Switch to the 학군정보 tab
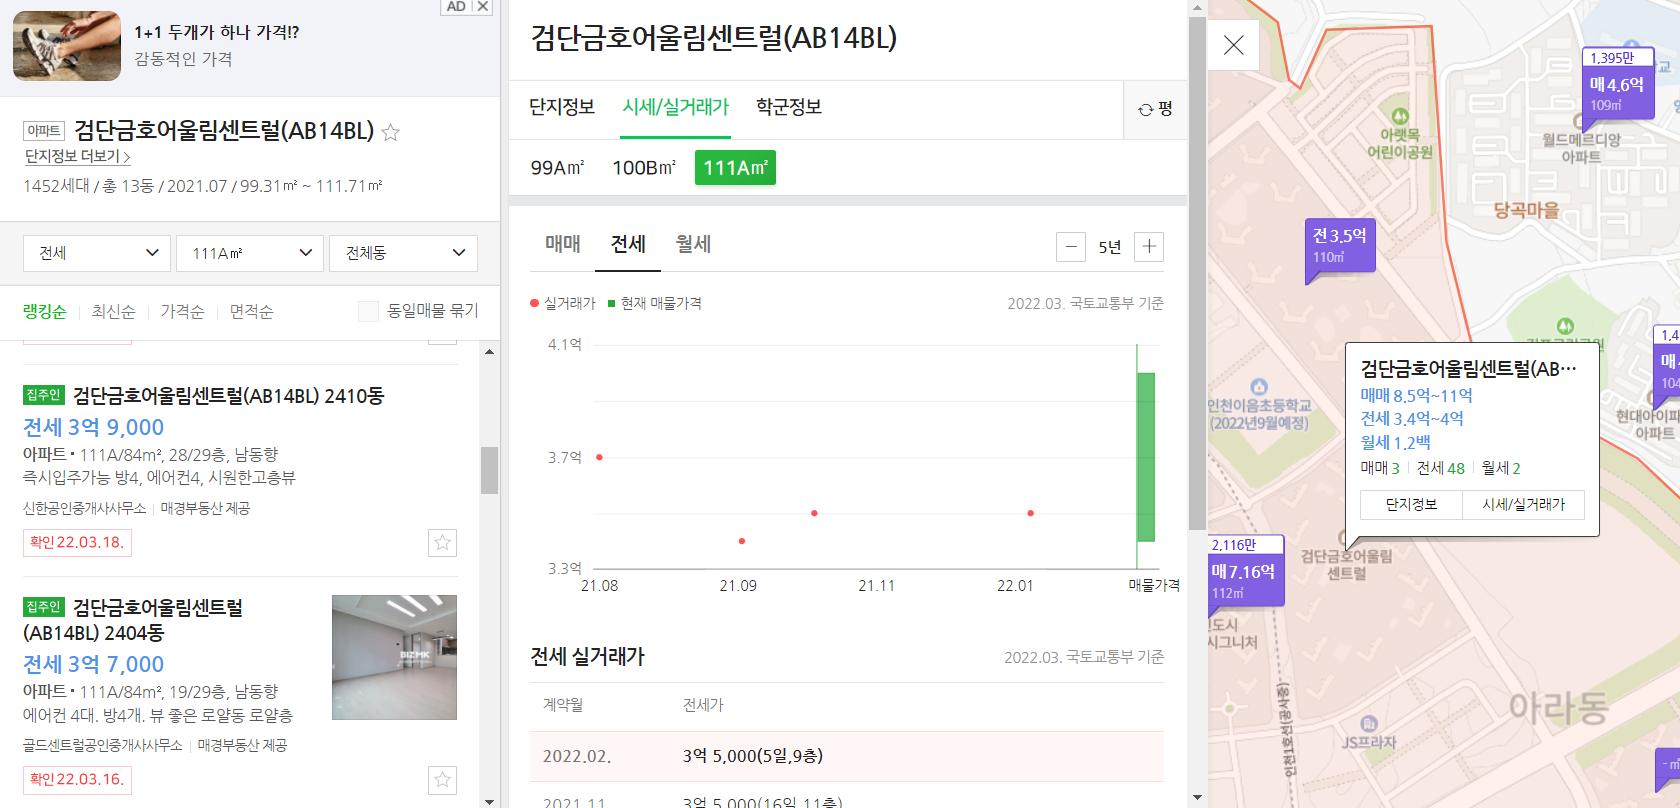The width and height of the screenshot is (1680, 808). point(788,107)
